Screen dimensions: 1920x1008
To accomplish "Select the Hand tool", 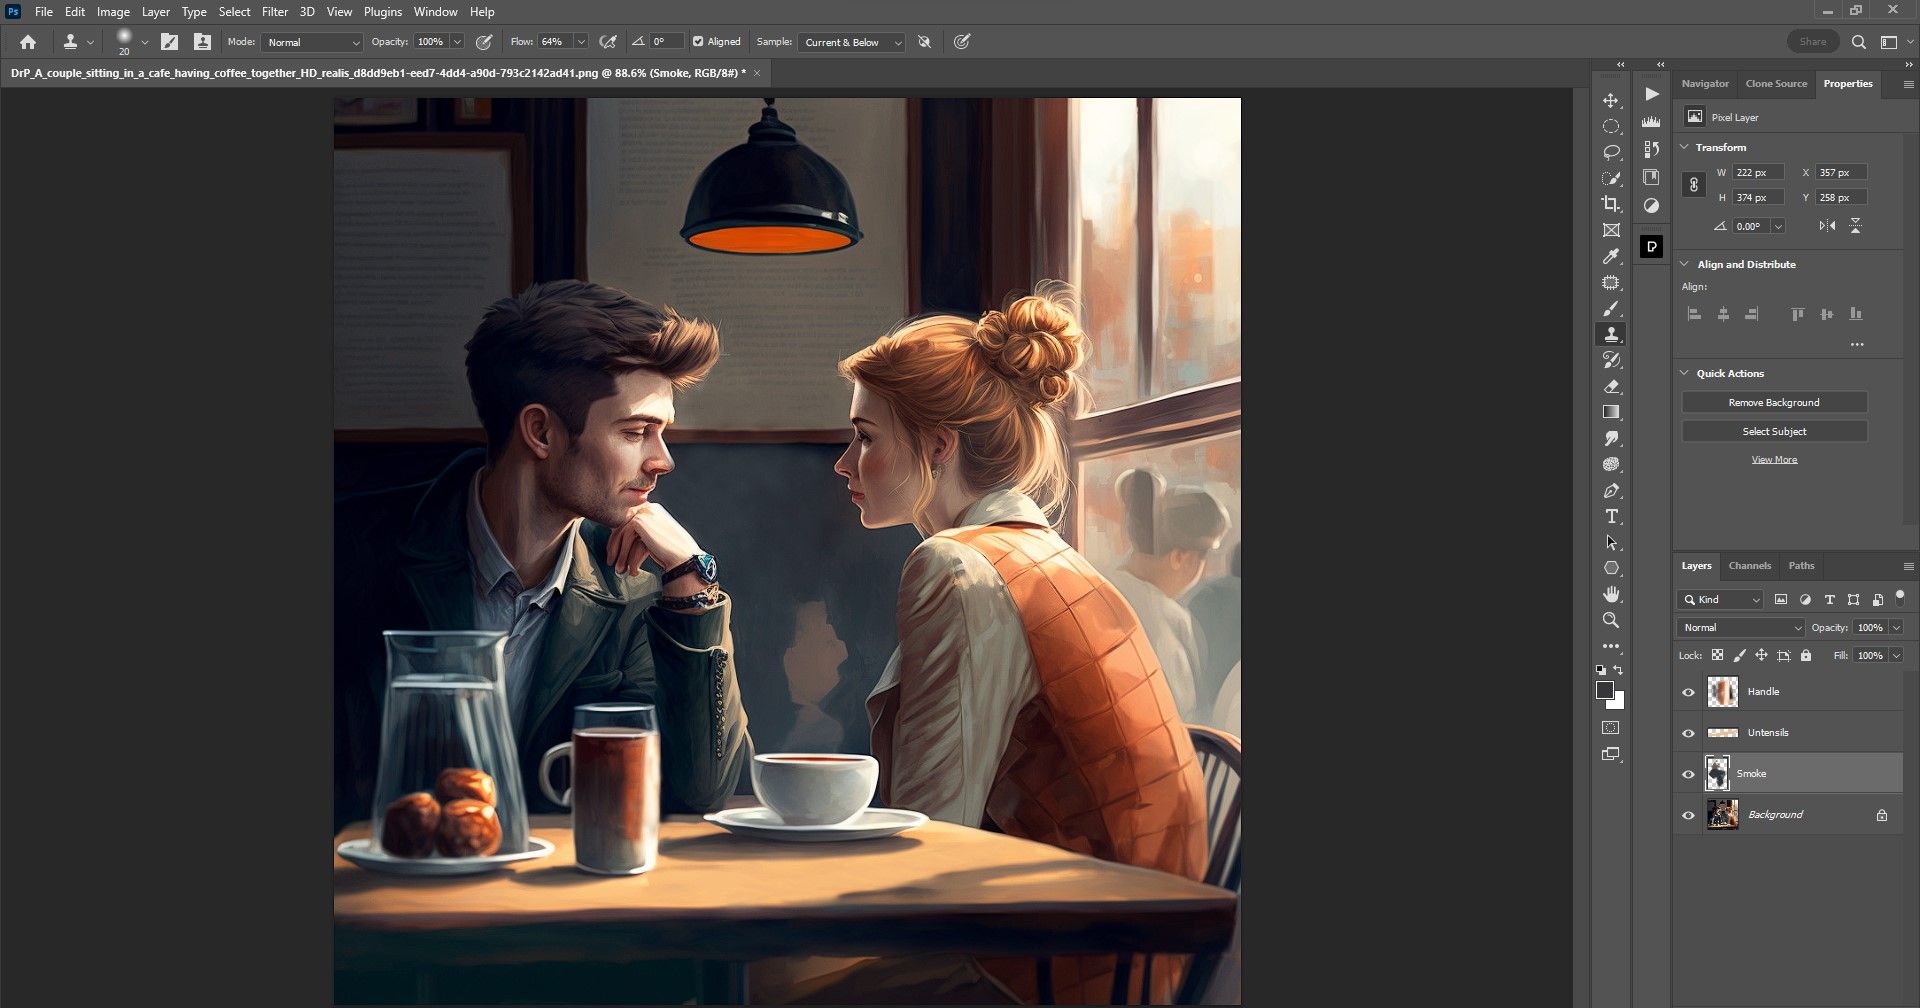I will point(1611,594).
